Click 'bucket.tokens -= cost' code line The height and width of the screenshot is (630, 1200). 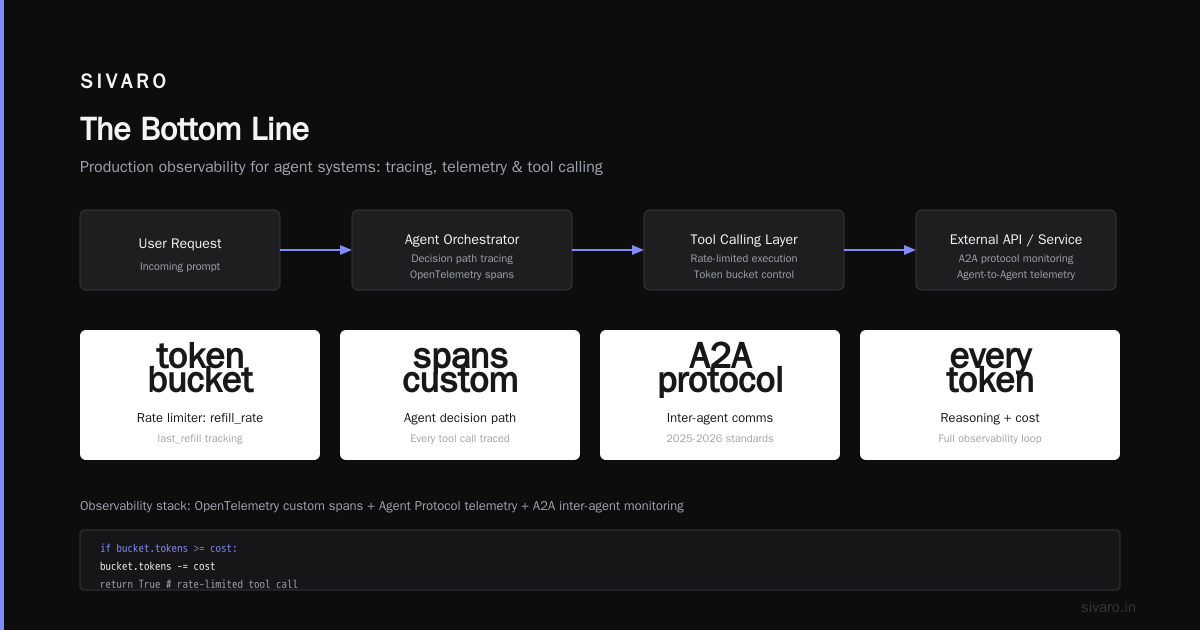157,566
